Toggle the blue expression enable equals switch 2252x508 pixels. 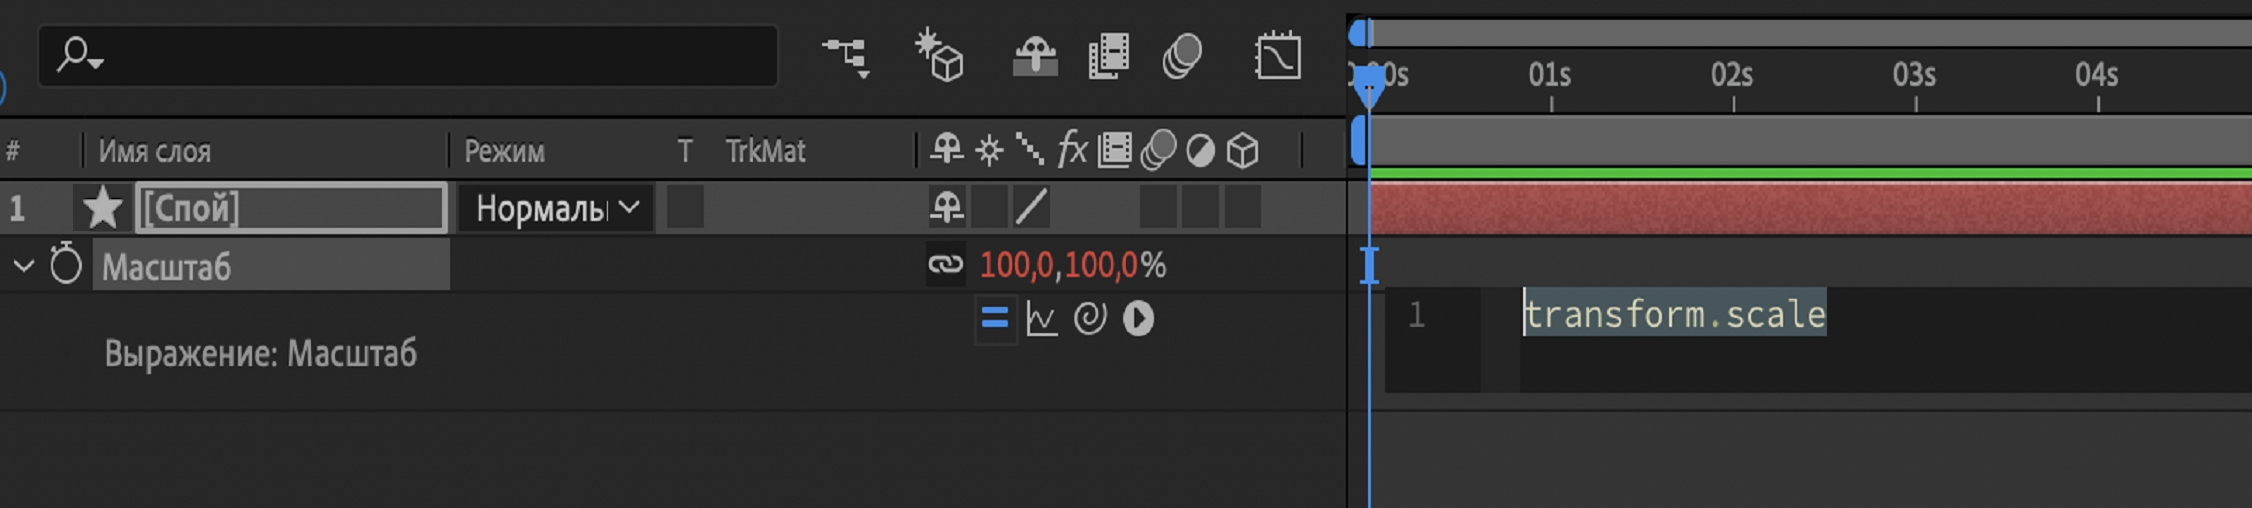[994, 319]
